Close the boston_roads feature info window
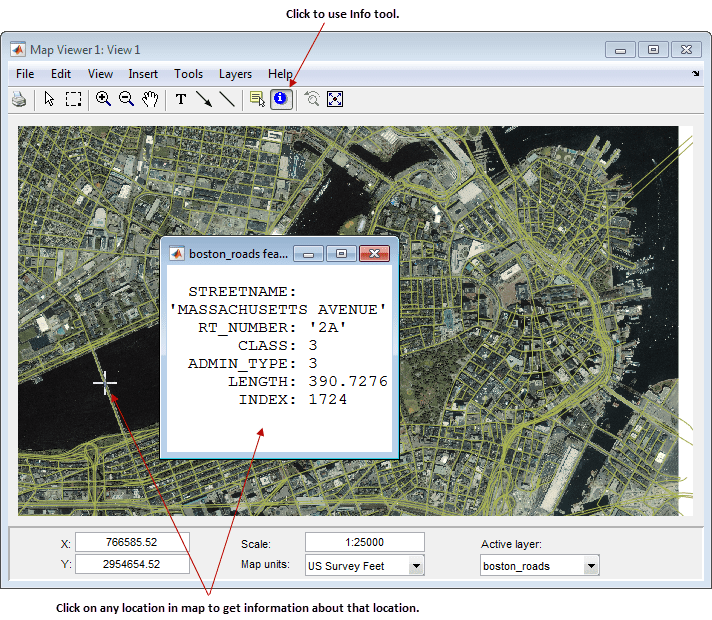 click(x=374, y=254)
